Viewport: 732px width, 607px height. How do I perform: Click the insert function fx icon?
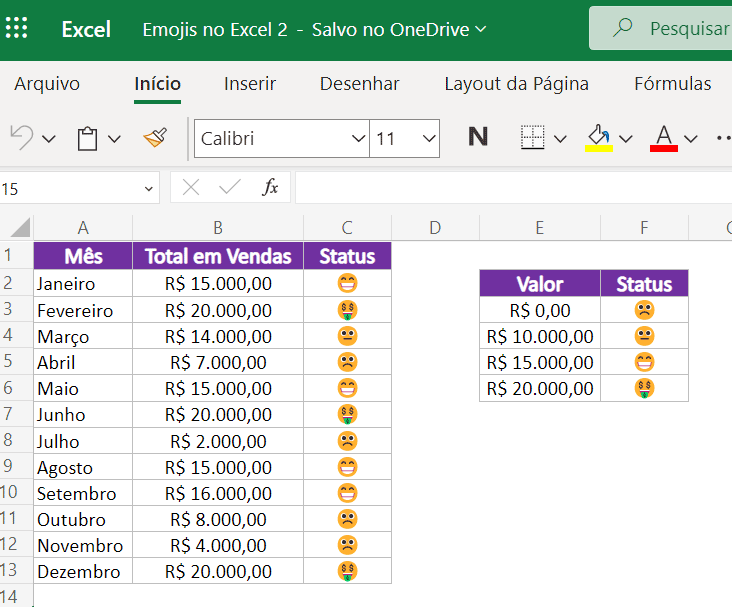(x=270, y=187)
